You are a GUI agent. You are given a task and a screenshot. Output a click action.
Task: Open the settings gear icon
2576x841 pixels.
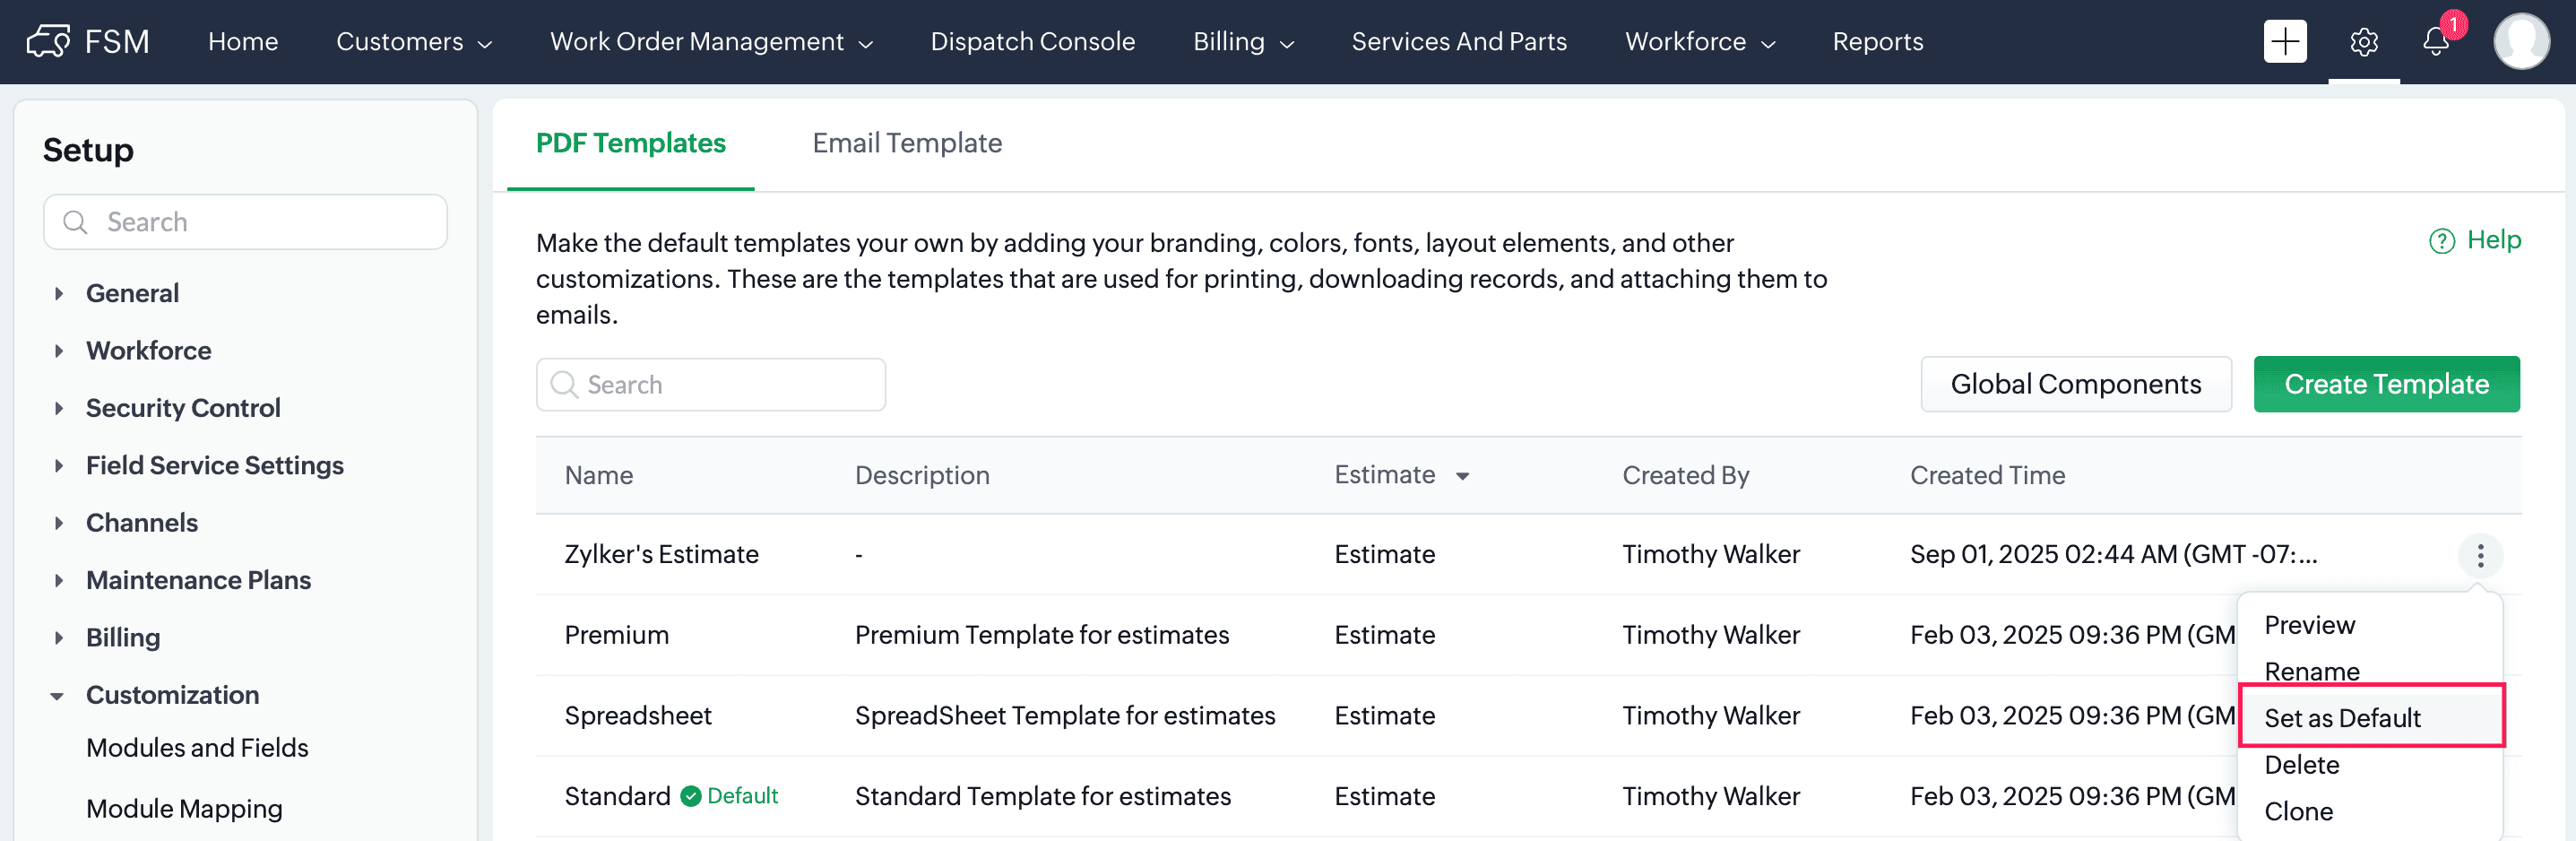(2363, 42)
